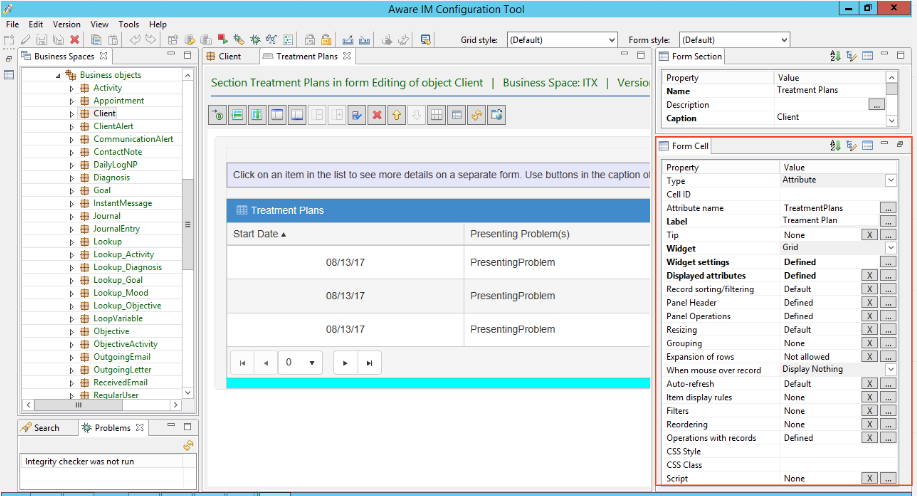The height and width of the screenshot is (496, 917).
Task: Open the Type dropdown showing Attribute
Action: [890, 180]
